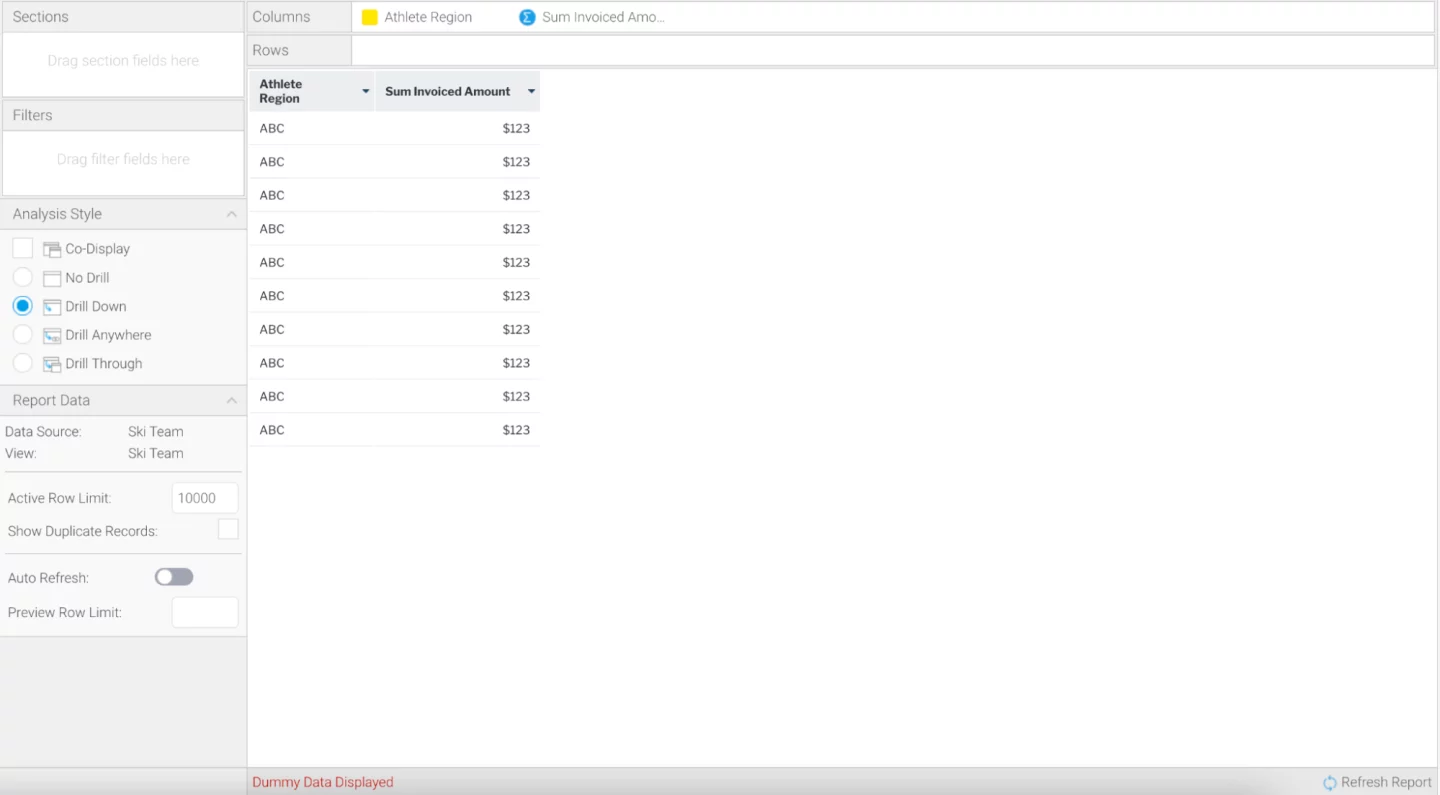This screenshot has height=795, width=1440.
Task: Click the Drill Down icon
Action: (x=52, y=307)
